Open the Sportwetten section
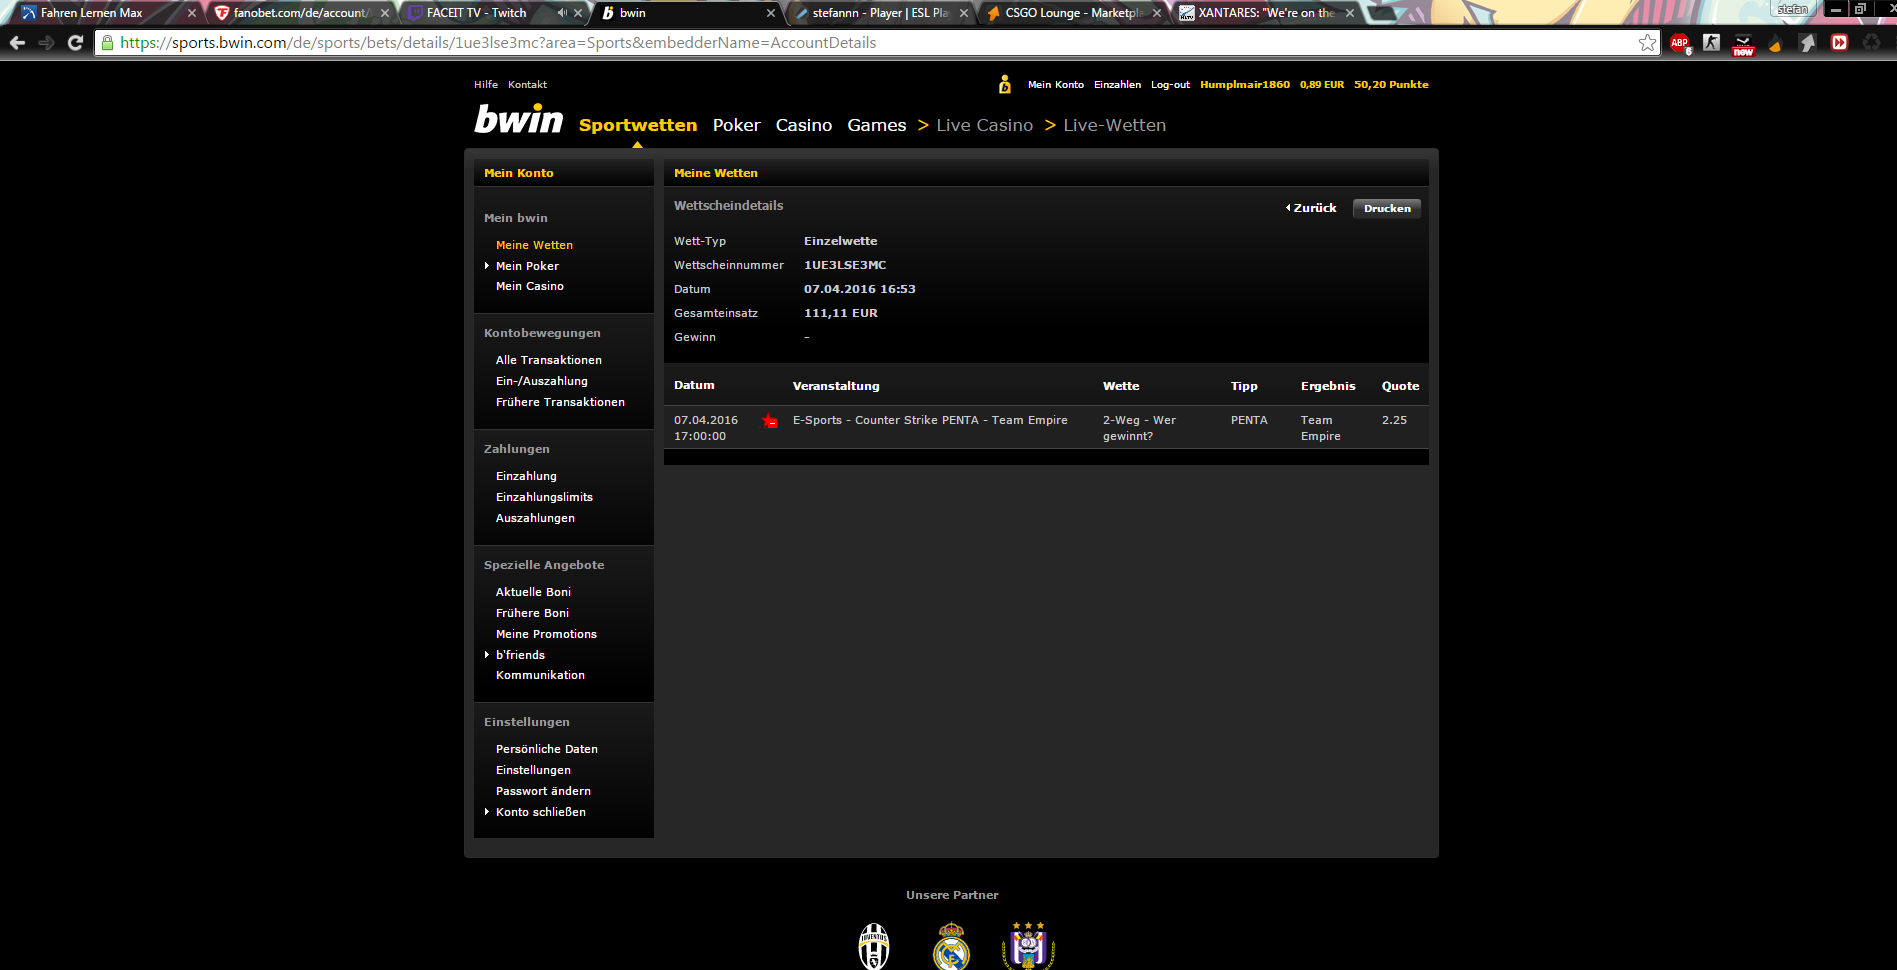 638,125
